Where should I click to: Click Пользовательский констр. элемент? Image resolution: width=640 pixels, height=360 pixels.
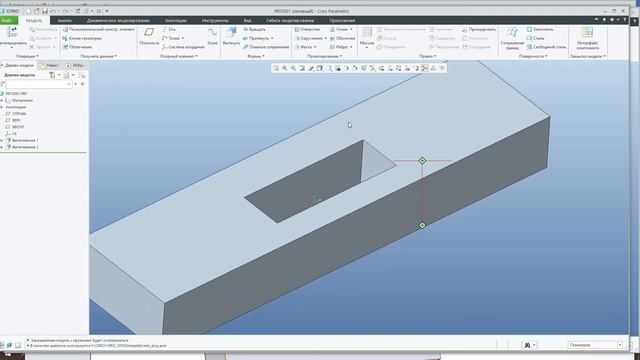(98, 29)
